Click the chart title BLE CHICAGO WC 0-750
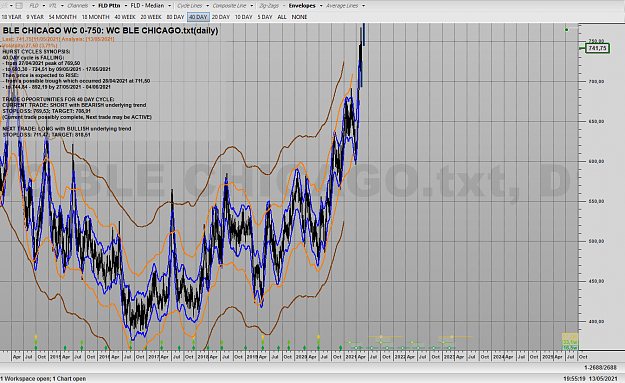The width and height of the screenshot is (625, 383). [110, 31]
